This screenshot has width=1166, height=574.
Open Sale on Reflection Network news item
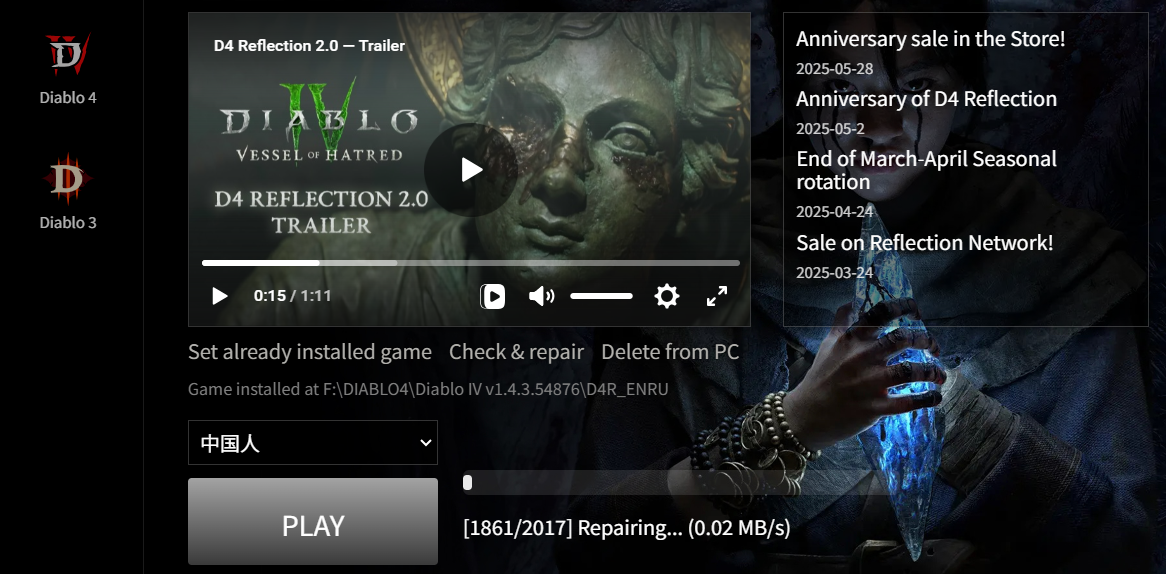pyautogui.click(x=924, y=242)
